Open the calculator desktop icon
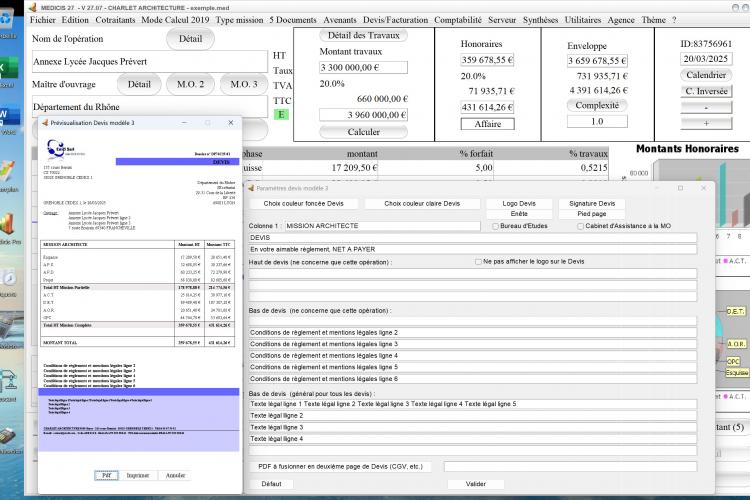This screenshot has height=500, width=750. coord(8,436)
